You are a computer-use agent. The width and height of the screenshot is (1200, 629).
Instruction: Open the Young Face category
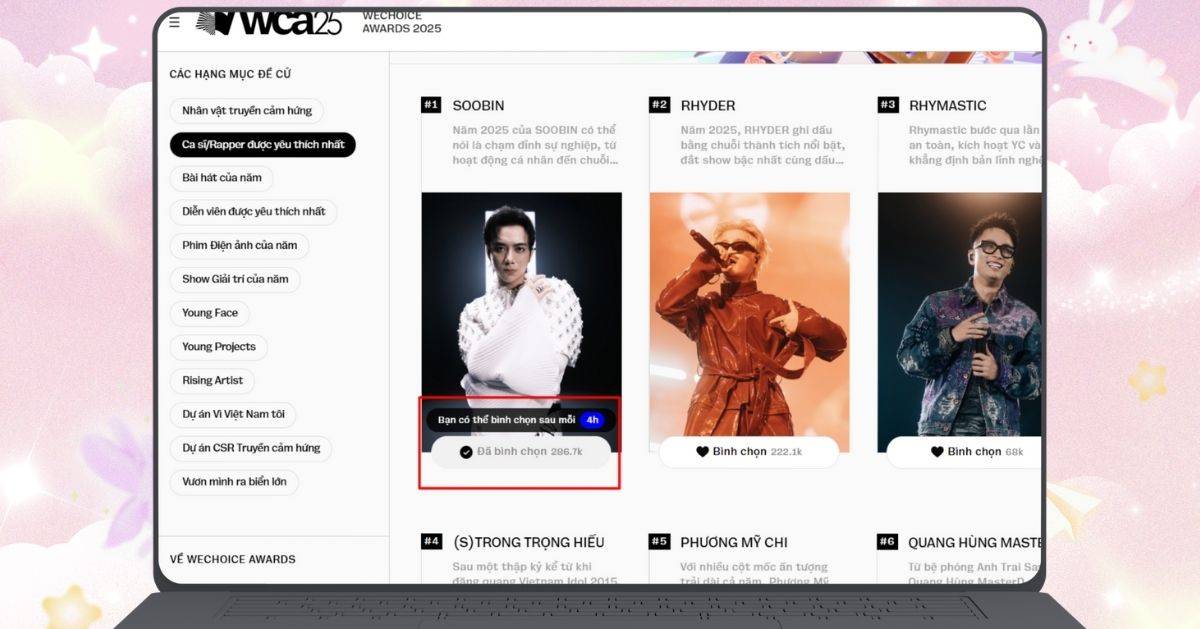pyautogui.click(x=210, y=313)
